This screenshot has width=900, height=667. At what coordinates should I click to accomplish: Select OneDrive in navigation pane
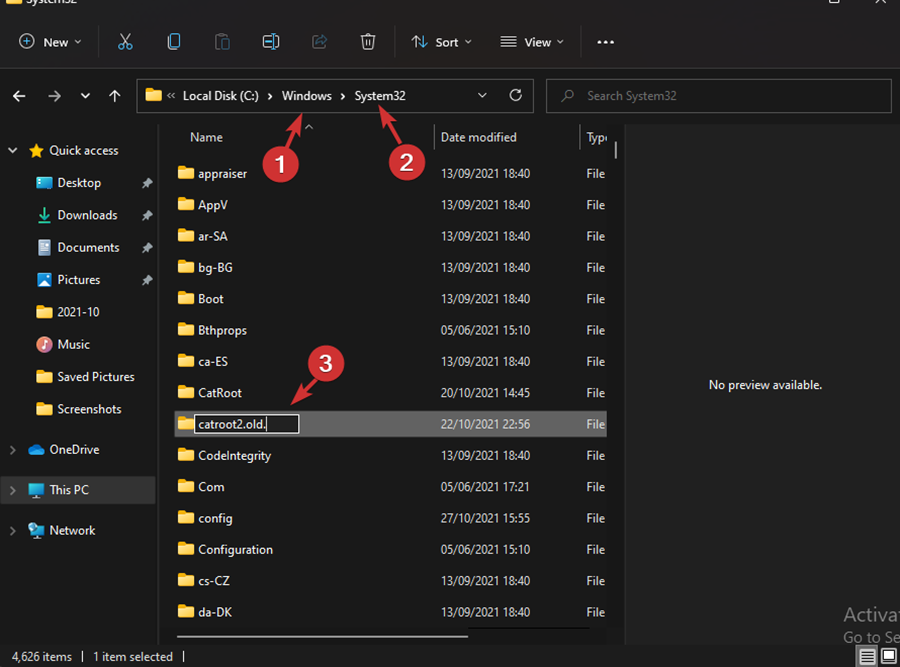(74, 450)
